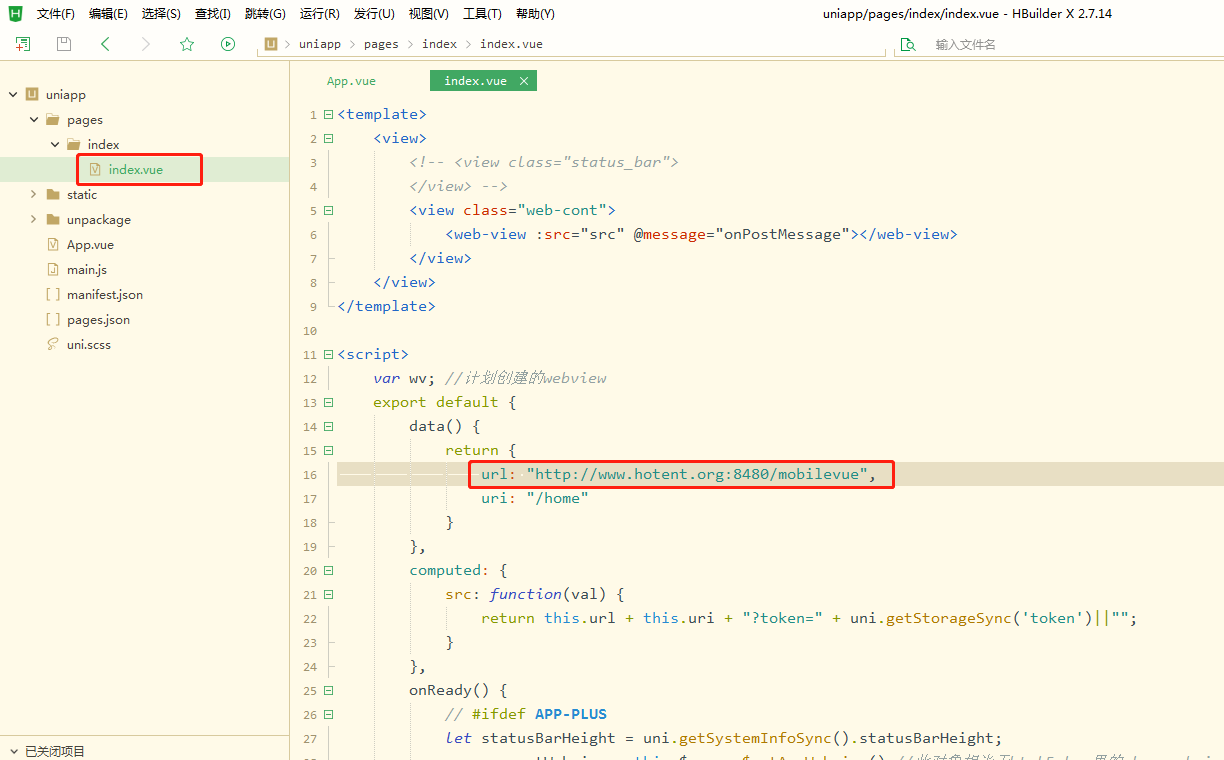This screenshot has height=760, width=1224.
Task: Click the new file toolbar icon
Action: (23, 44)
